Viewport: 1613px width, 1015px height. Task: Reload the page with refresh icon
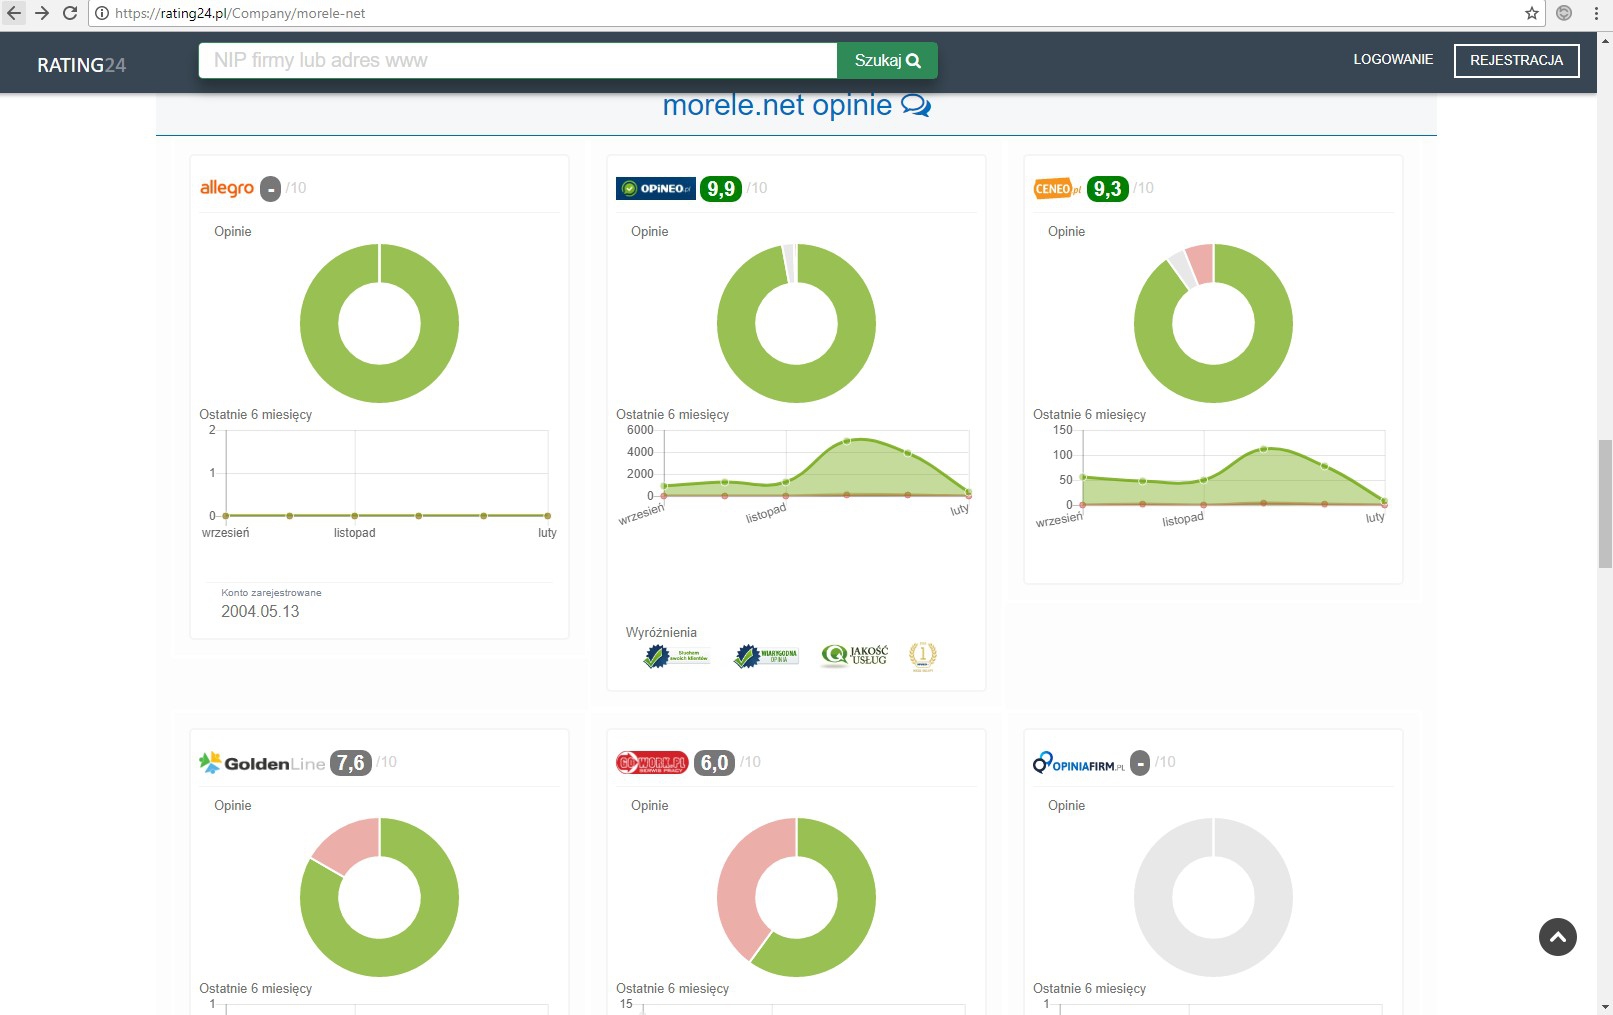(x=70, y=13)
